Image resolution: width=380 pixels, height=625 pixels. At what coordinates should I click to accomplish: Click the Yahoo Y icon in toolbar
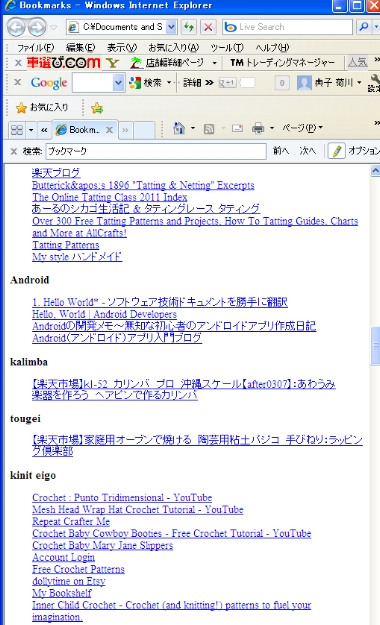click(113, 63)
